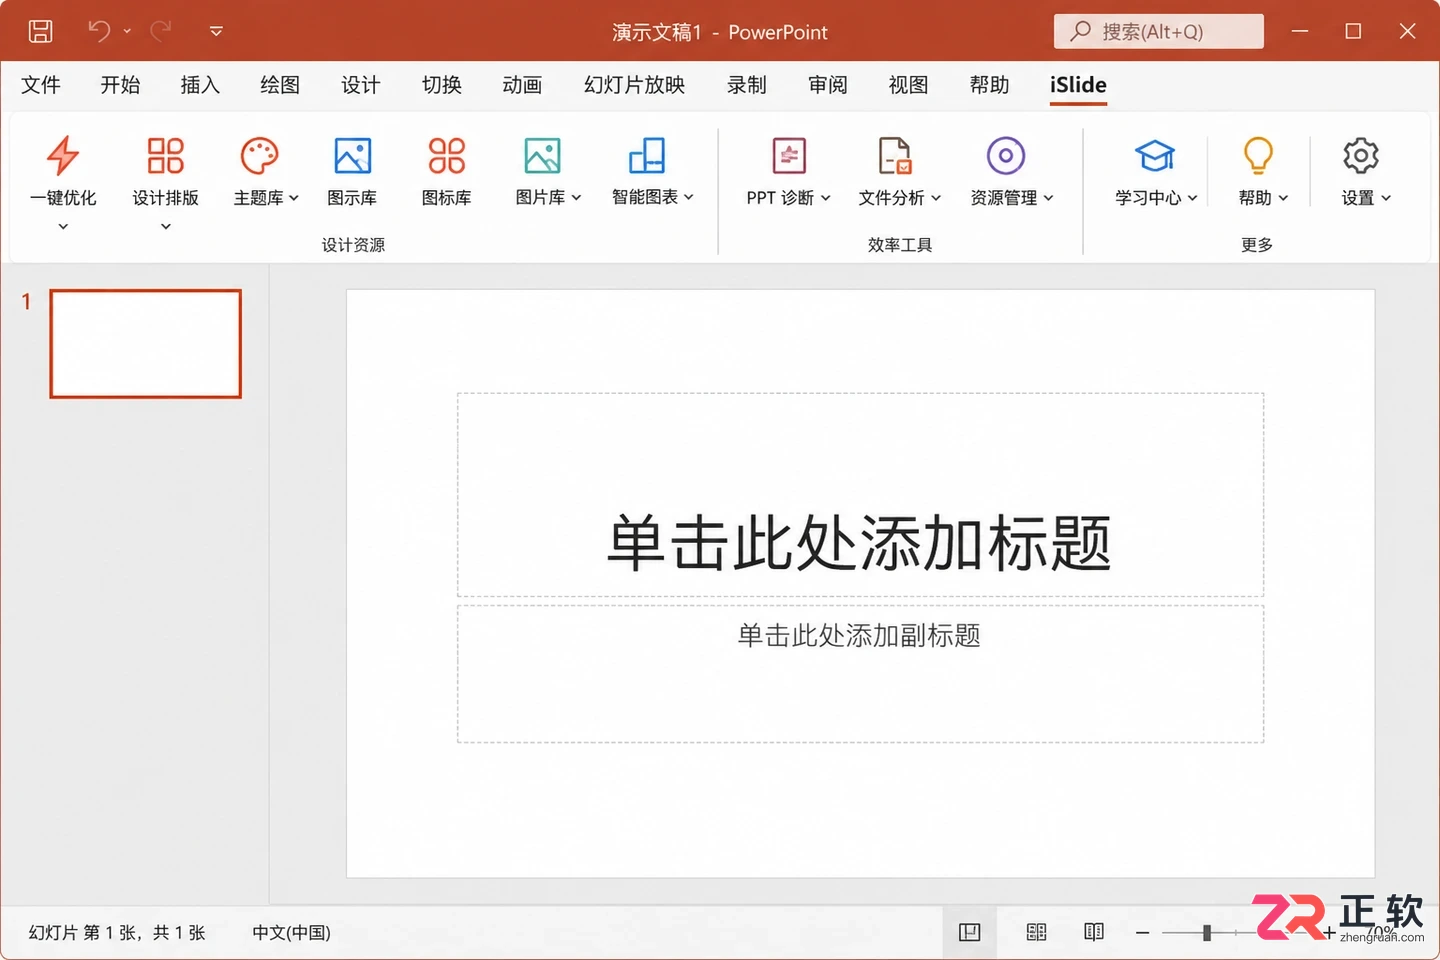Switch to the 动画 ribbon tab
This screenshot has width=1440, height=960.
[x=522, y=85]
